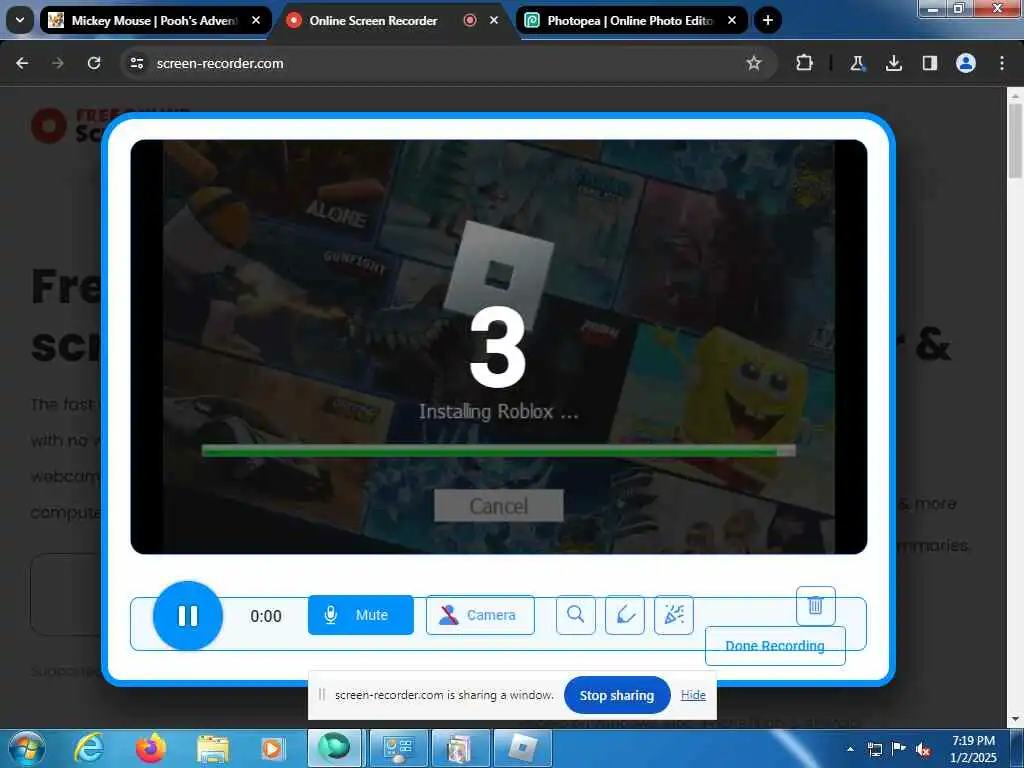Screen dimensions: 1024x768
Task: Click the screen-recorder.com address bar
Action: pos(449,63)
